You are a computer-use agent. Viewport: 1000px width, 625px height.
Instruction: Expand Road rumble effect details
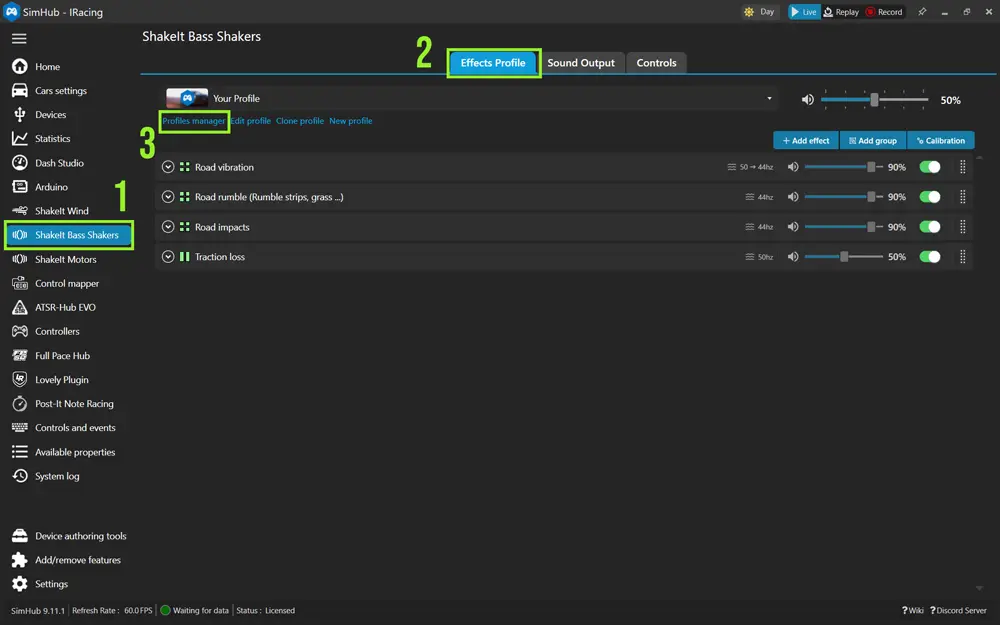click(168, 197)
